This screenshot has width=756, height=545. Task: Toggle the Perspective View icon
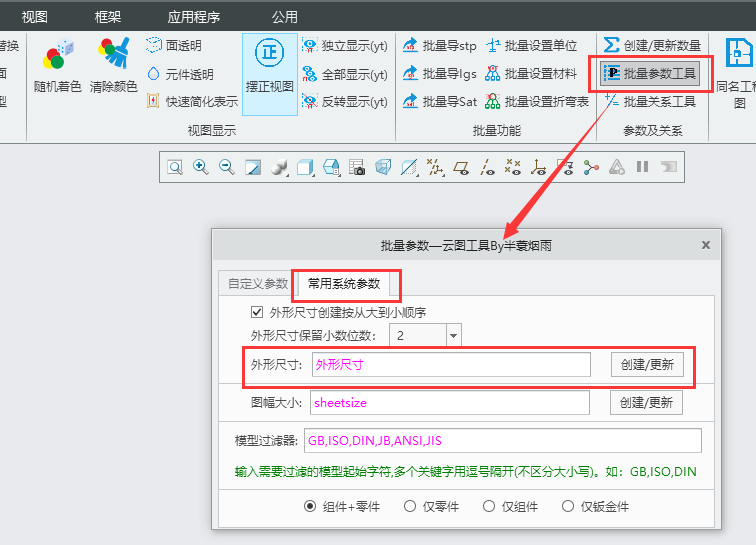383,167
